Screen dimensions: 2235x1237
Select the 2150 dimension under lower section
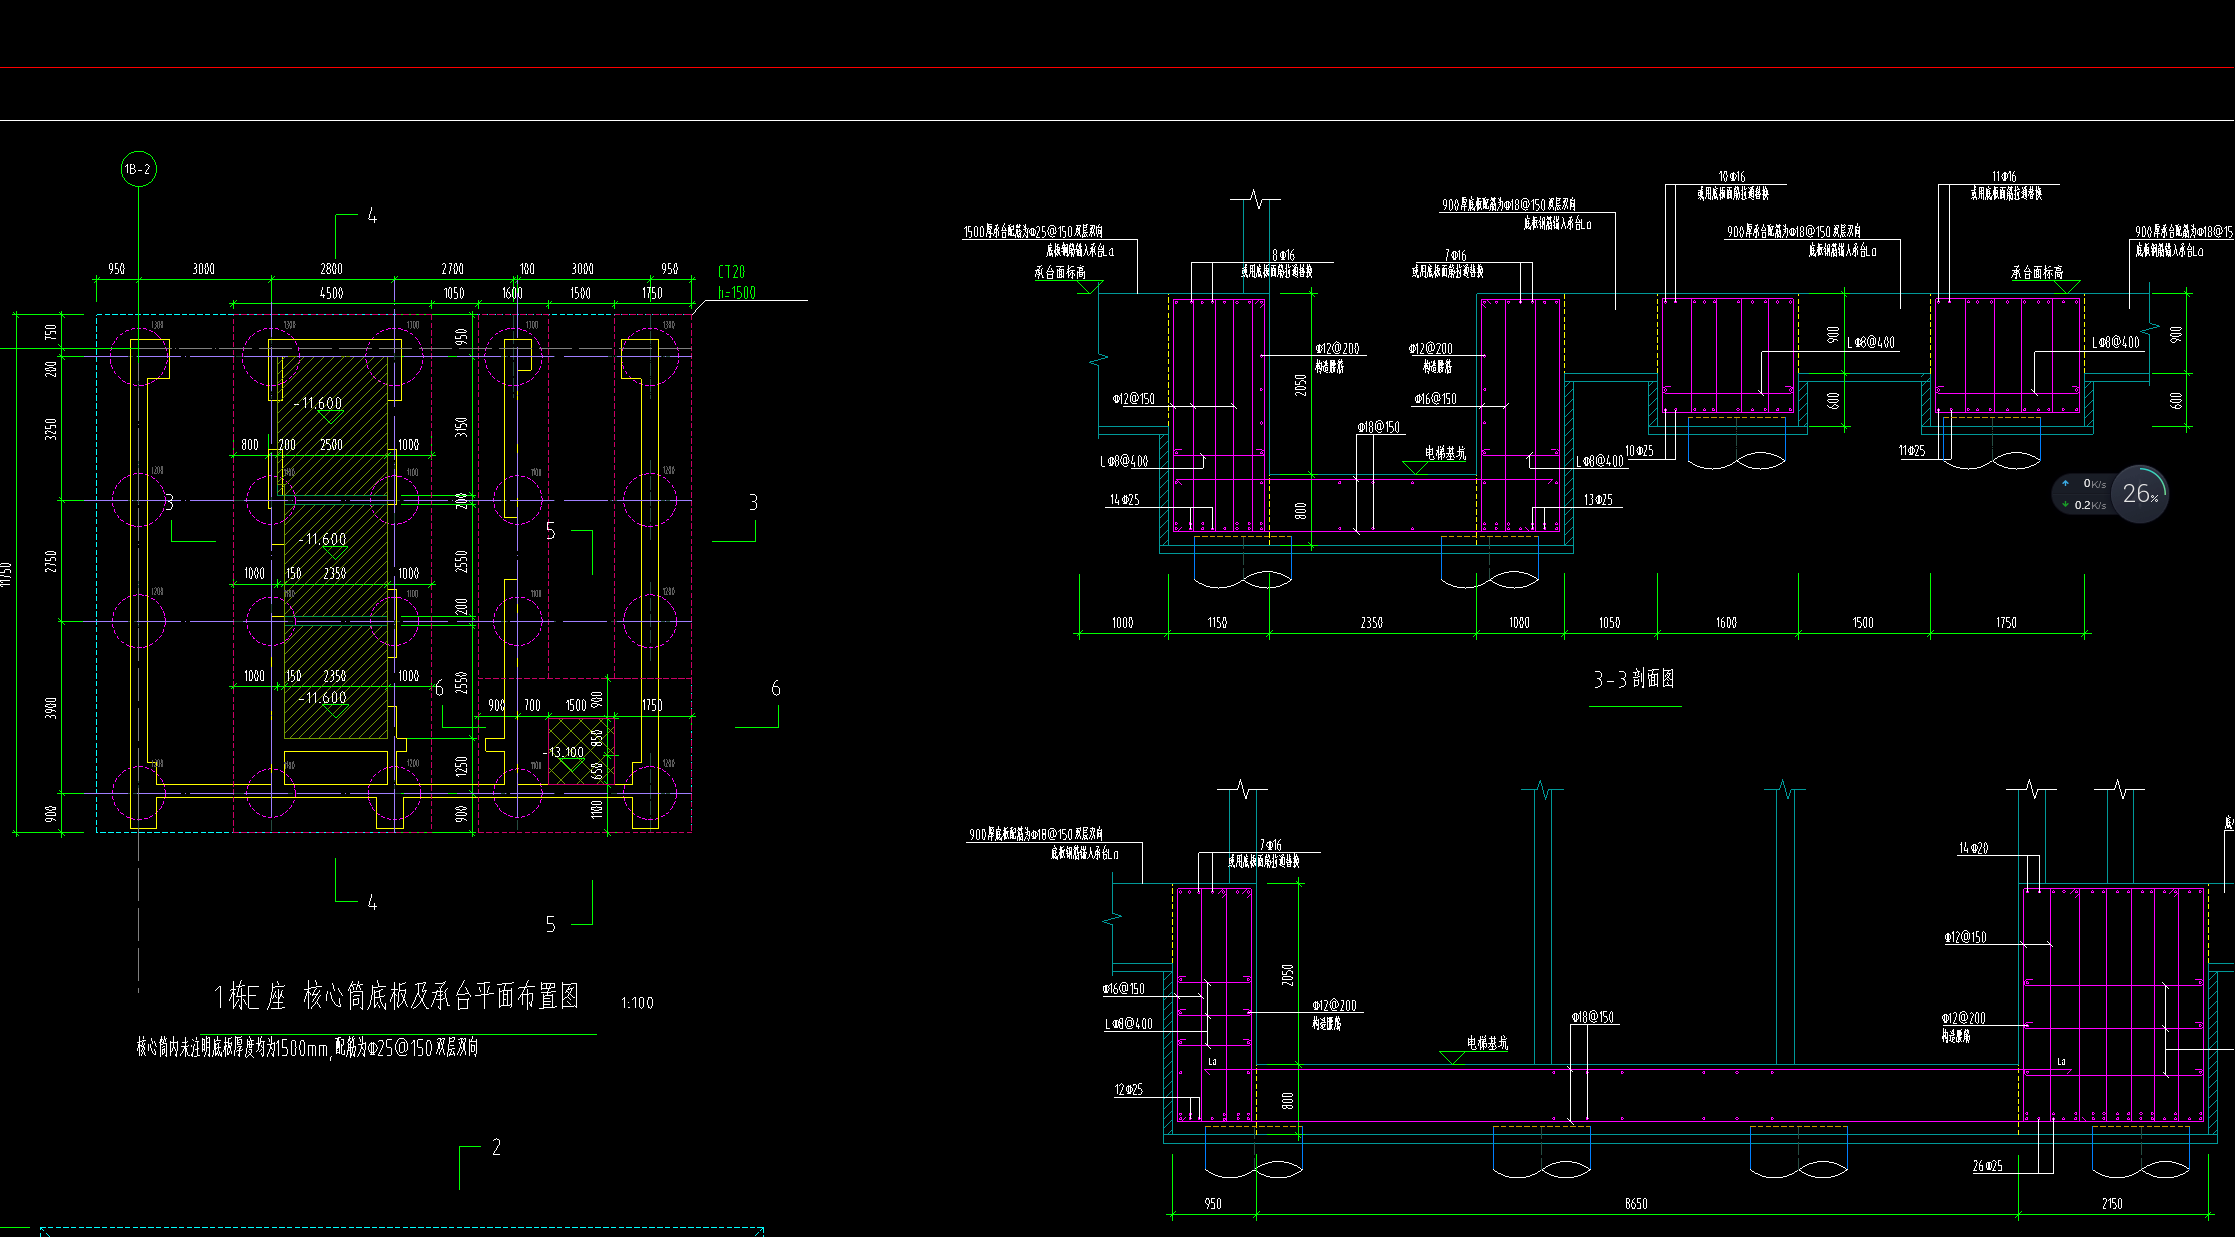tap(2112, 1204)
